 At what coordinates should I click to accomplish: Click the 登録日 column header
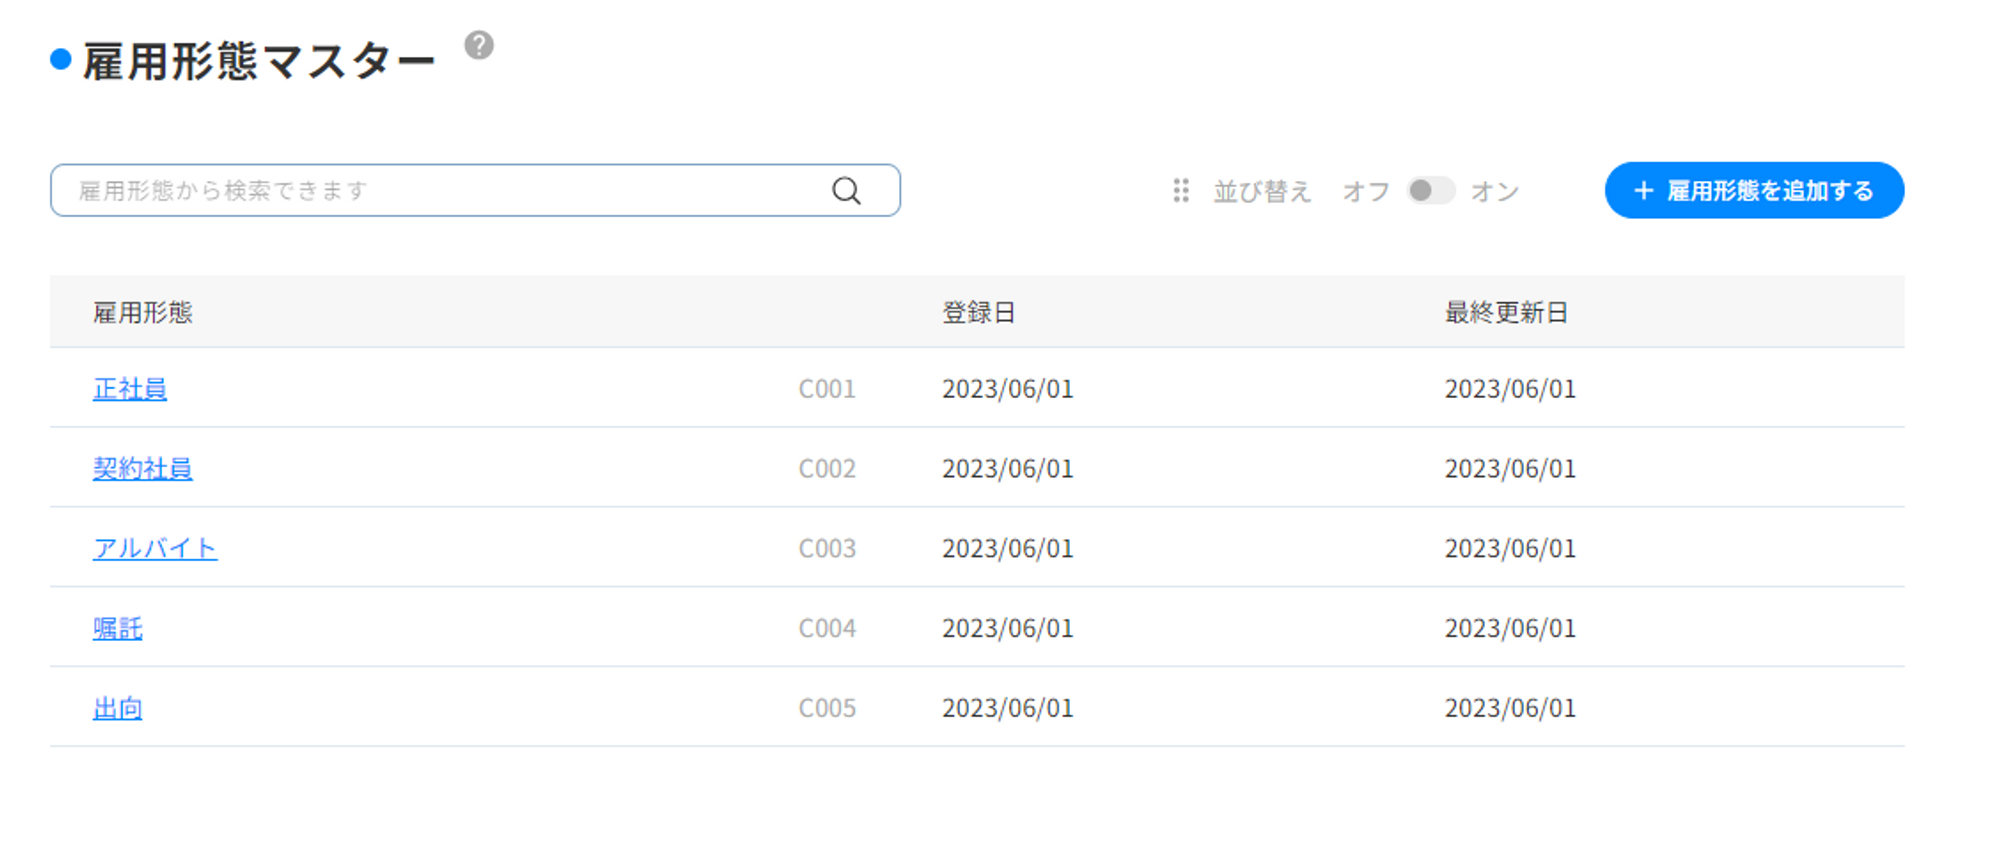pyautogui.click(x=979, y=313)
